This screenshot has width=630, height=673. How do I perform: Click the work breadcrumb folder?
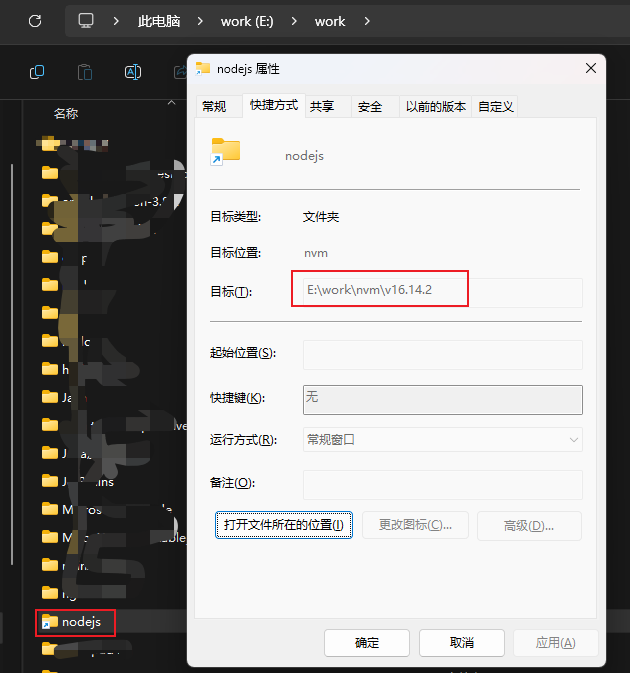coord(330,21)
